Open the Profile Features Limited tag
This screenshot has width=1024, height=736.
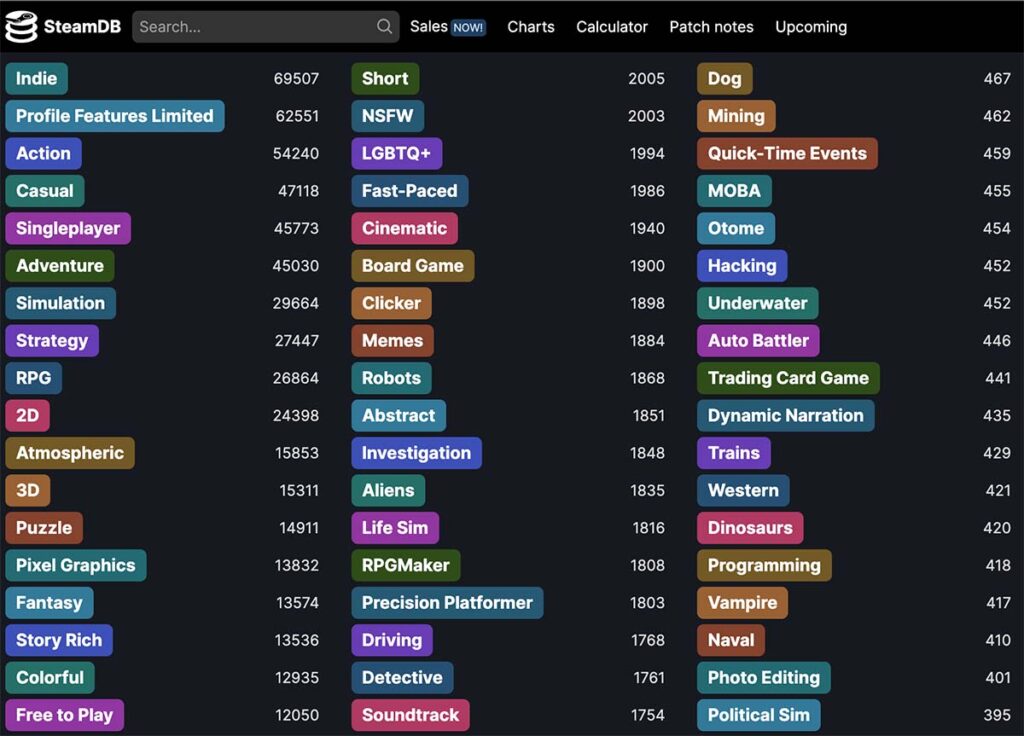(x=115, y=116)
